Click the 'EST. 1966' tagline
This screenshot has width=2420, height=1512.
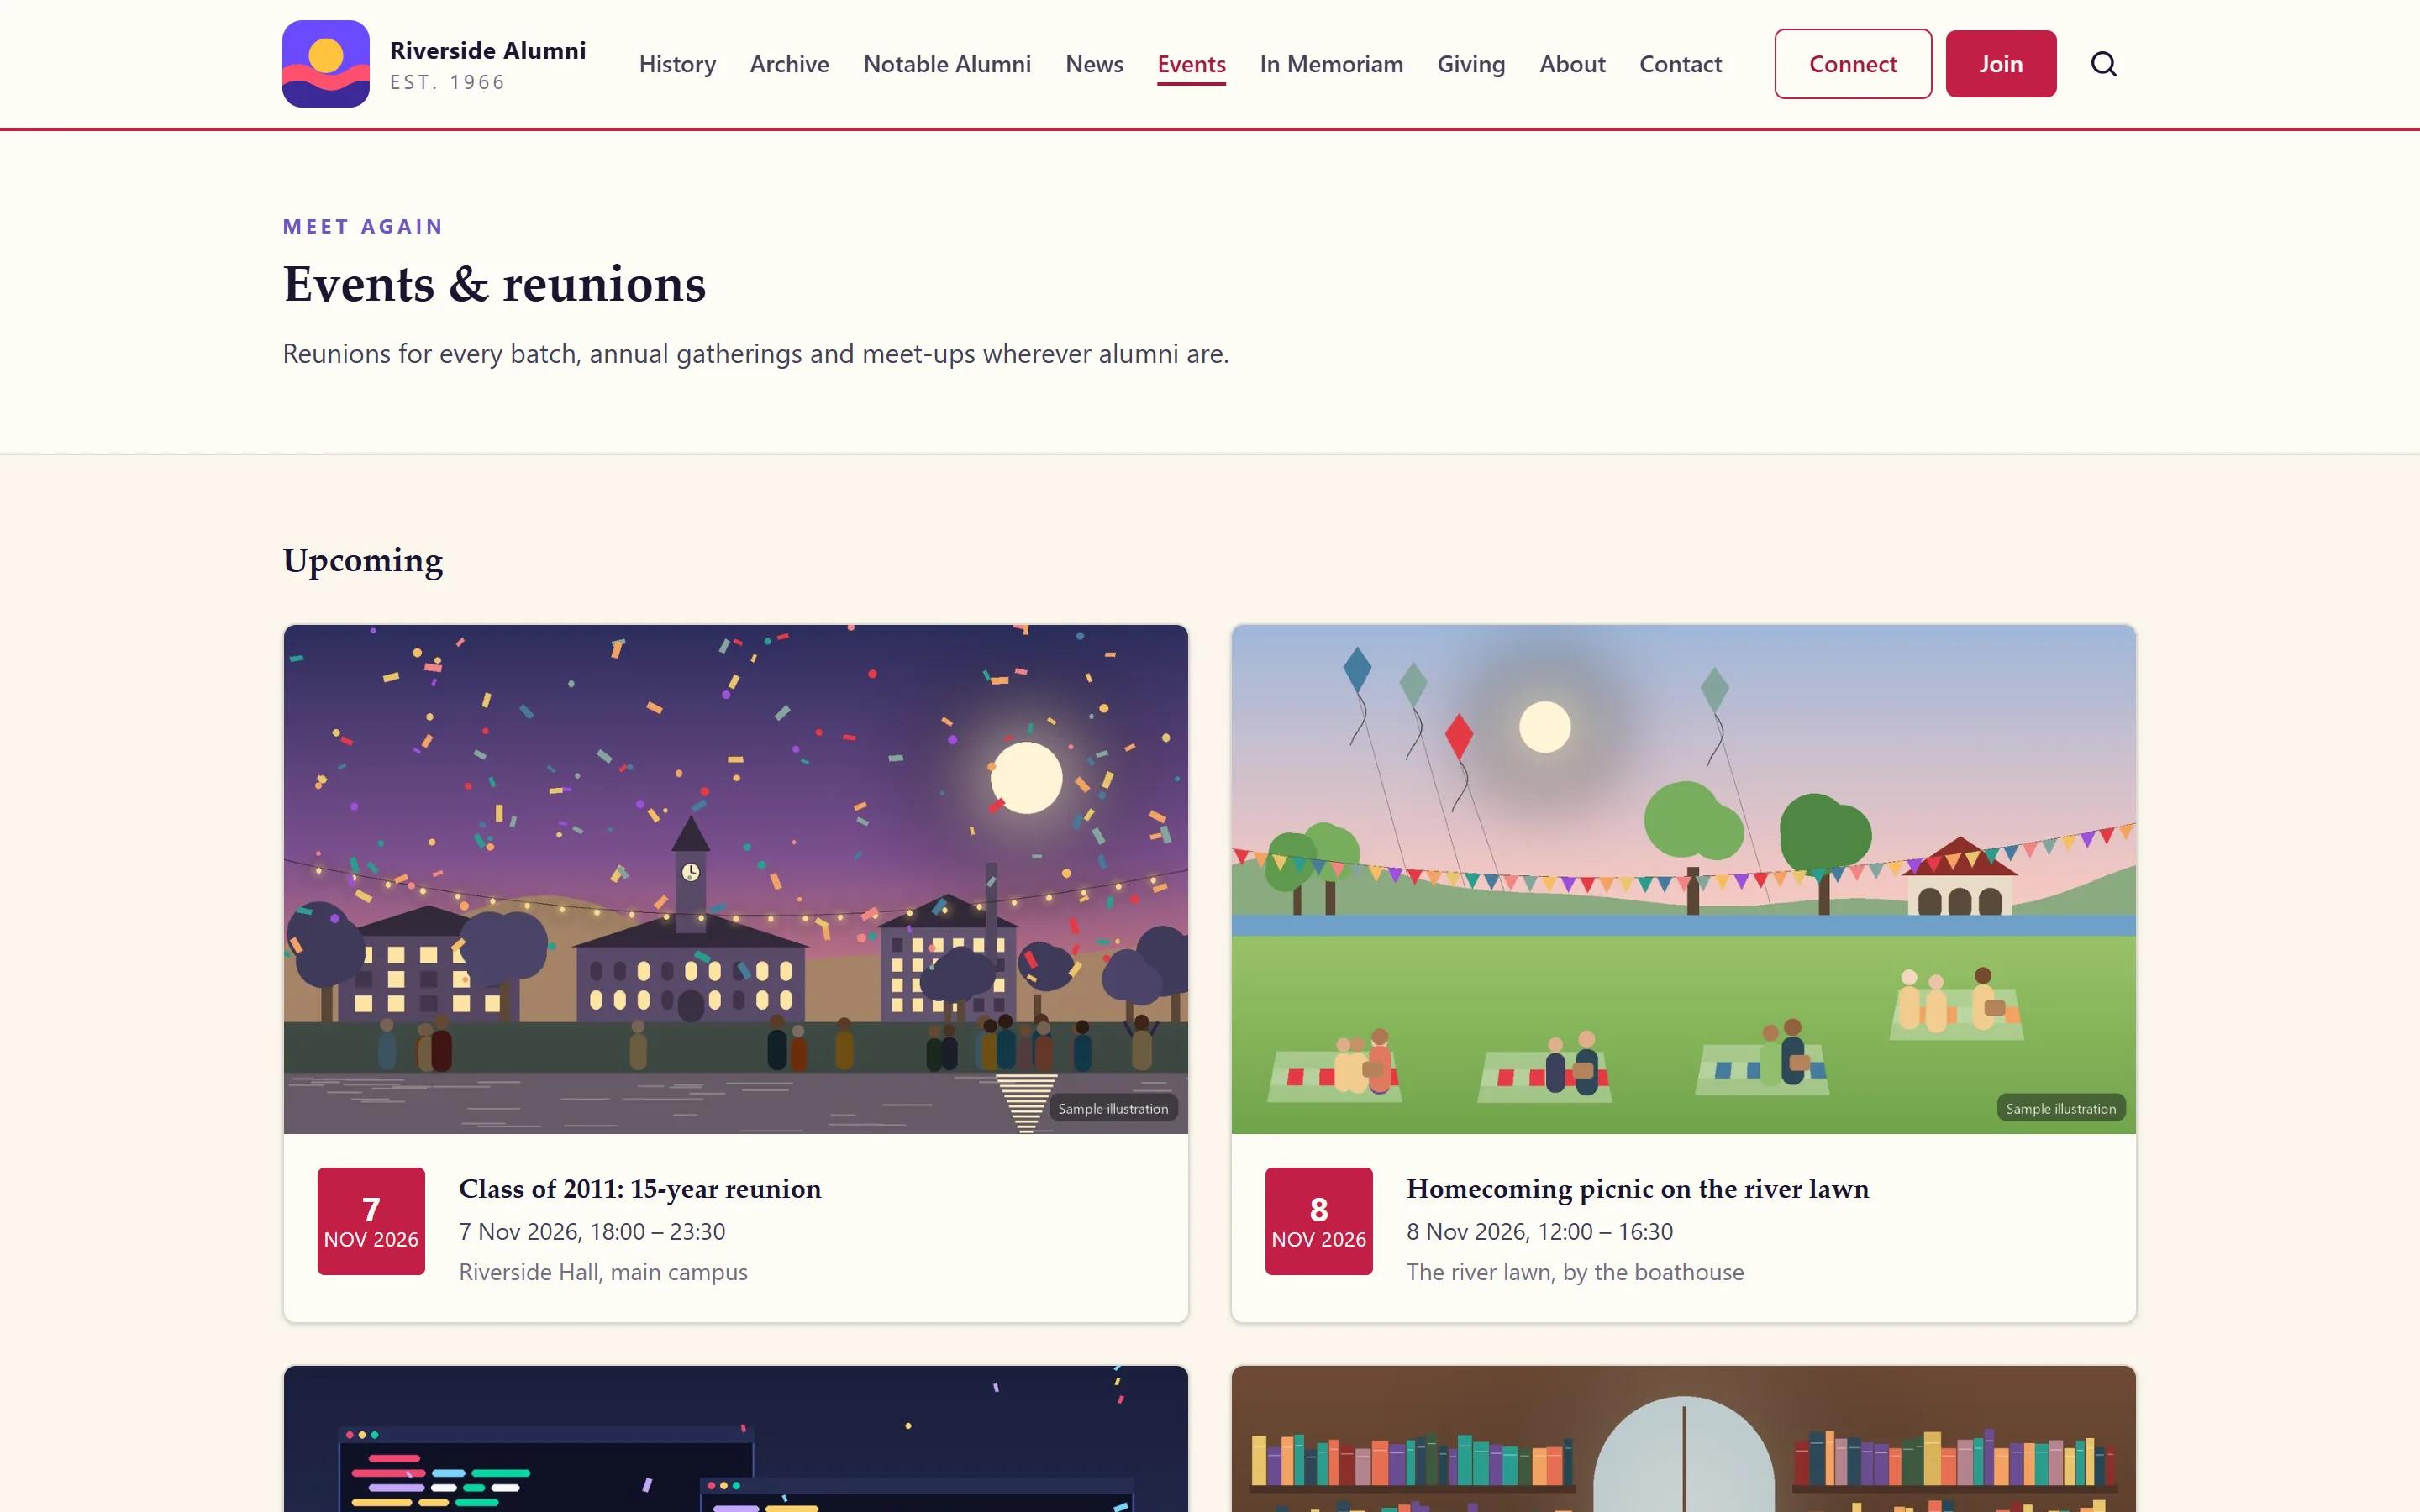pyautogui.click(x=447, y=83)
